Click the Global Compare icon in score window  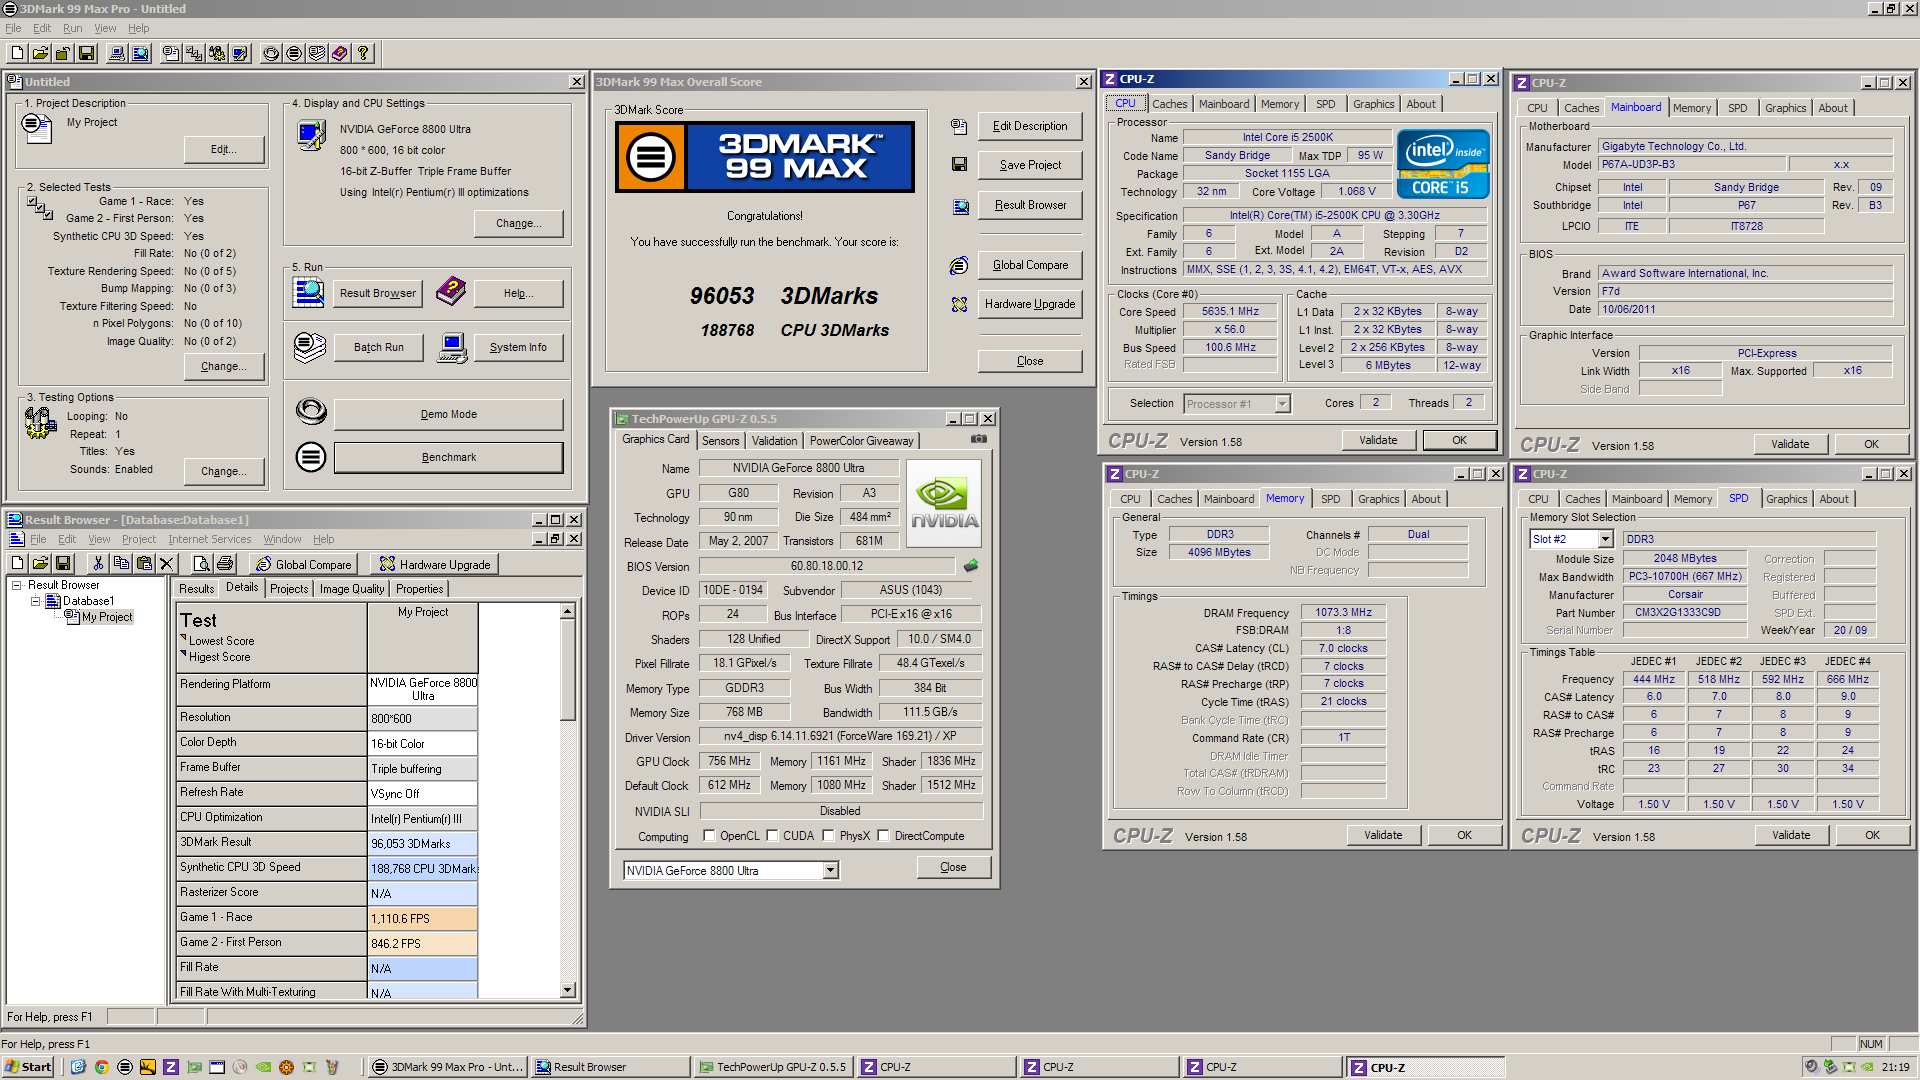pyautogui.click(x=959, y=266)
